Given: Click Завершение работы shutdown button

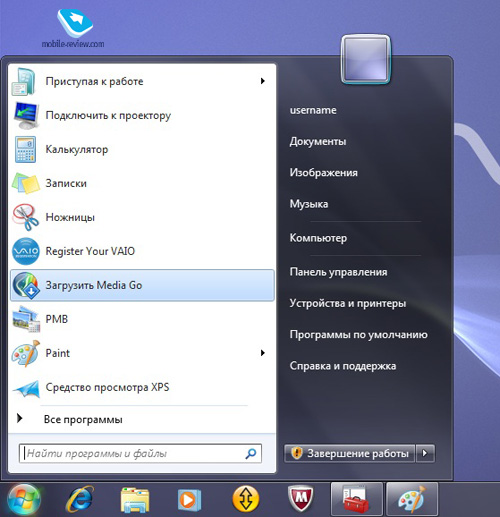Looking at the screenshot, I should pos(349,453).
